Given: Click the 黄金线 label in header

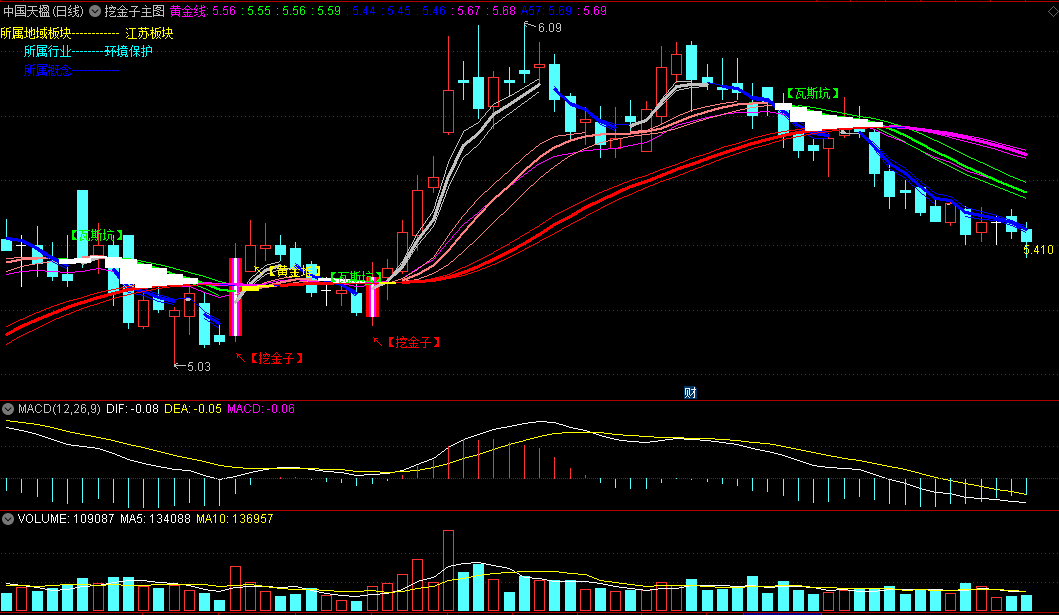Looking at the screenshot, I should [x=188, y=11].
